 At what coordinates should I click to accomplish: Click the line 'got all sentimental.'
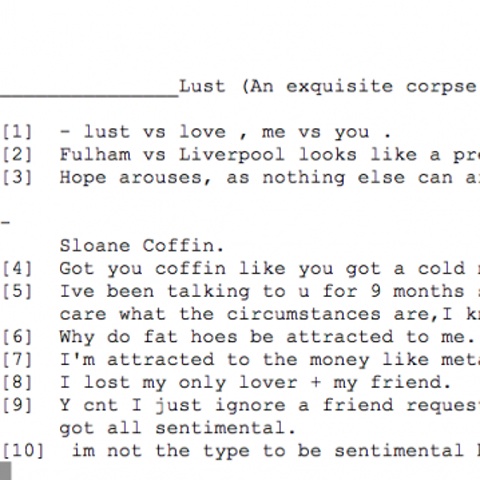[x=178, y=428]
